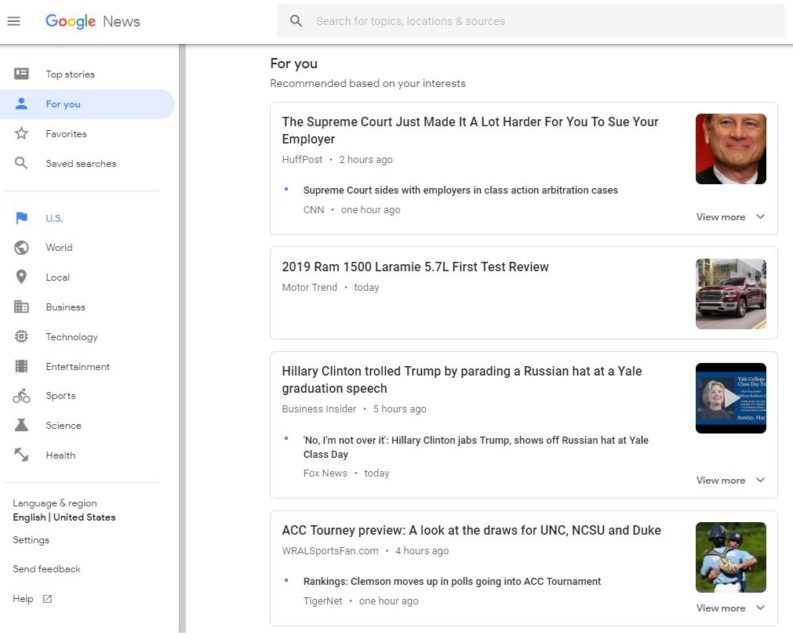Click View more on ACC Tourney card
Image resolution: width=793 pixels, height=635 pixels.
click(x=721, y=608)
